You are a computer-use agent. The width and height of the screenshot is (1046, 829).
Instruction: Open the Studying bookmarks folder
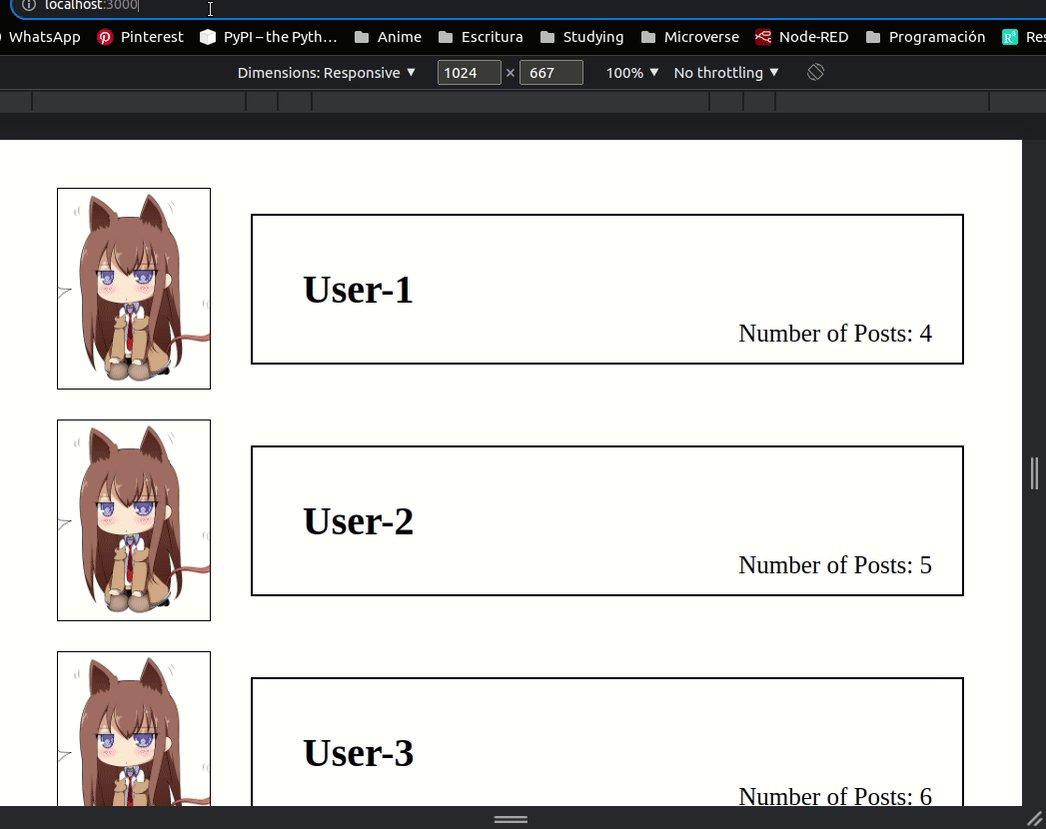coord(582,37)
